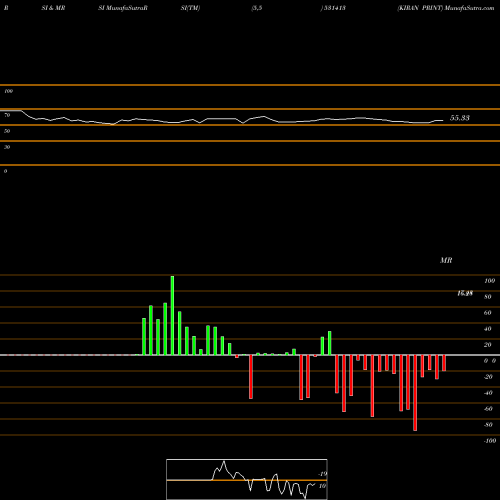
Task: Click the tallest green histogram bar
Action: point(172,315)
